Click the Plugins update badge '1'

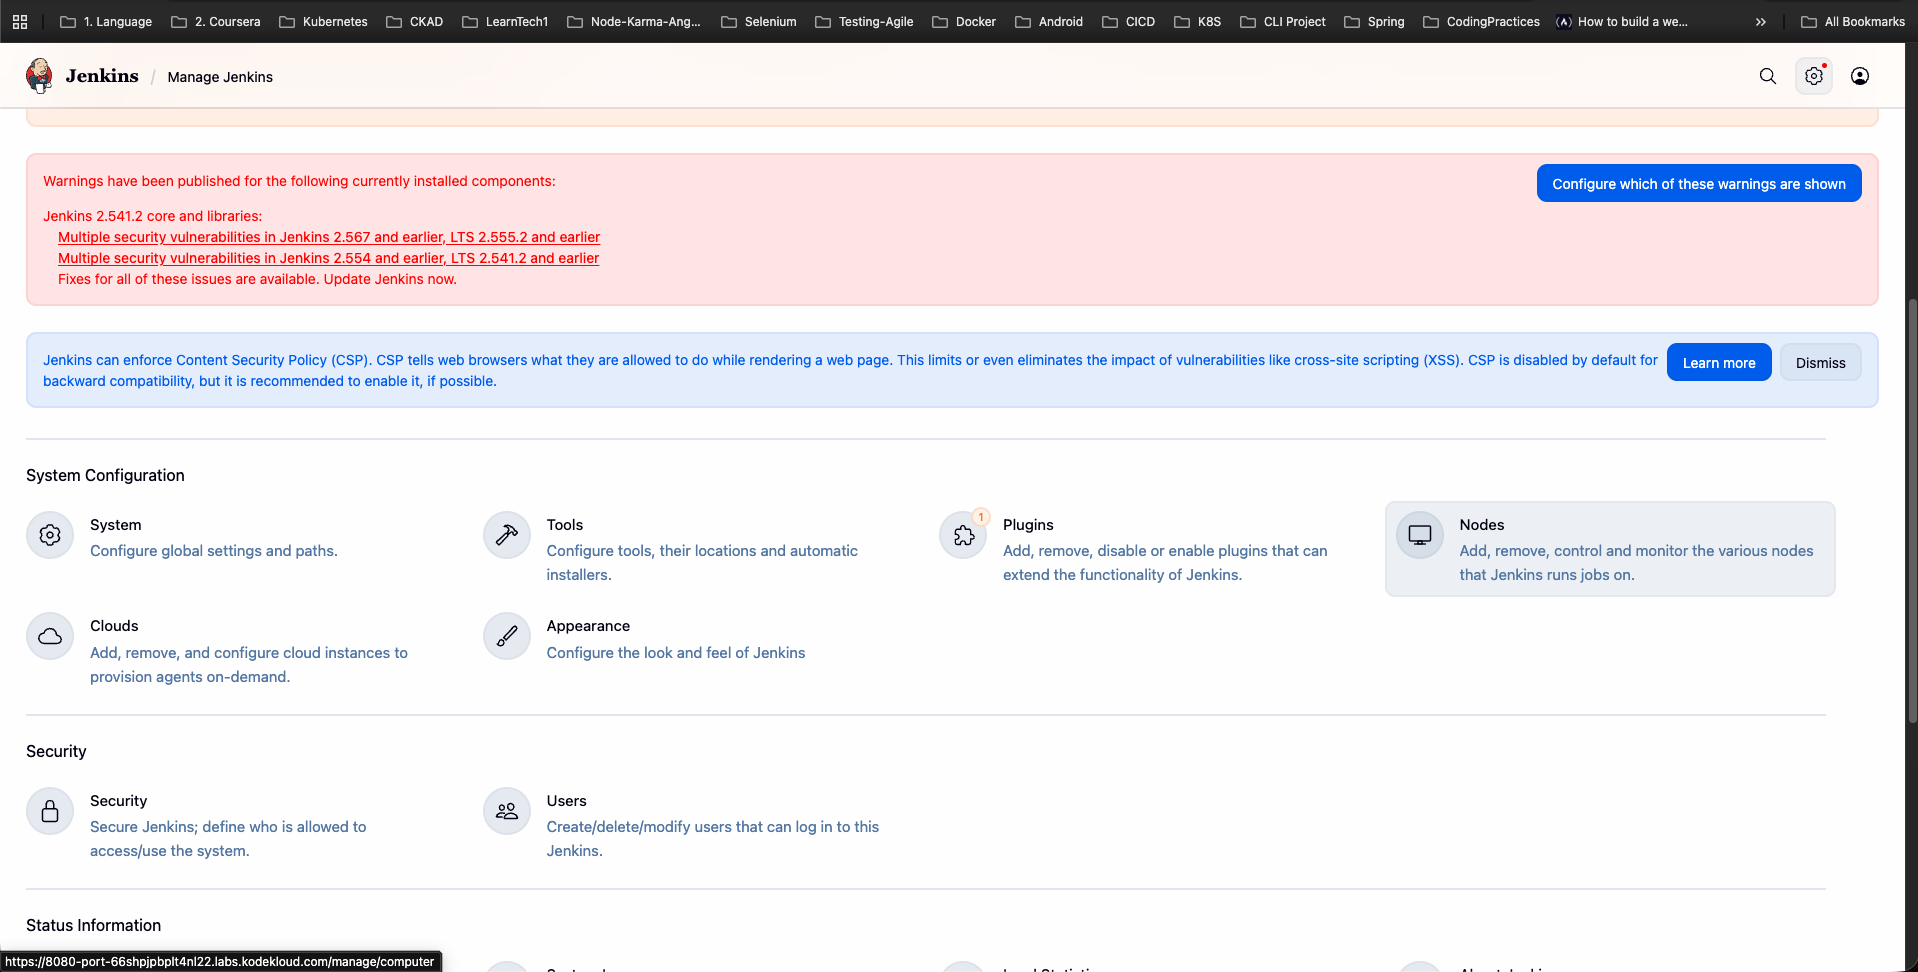coord(981,517)
